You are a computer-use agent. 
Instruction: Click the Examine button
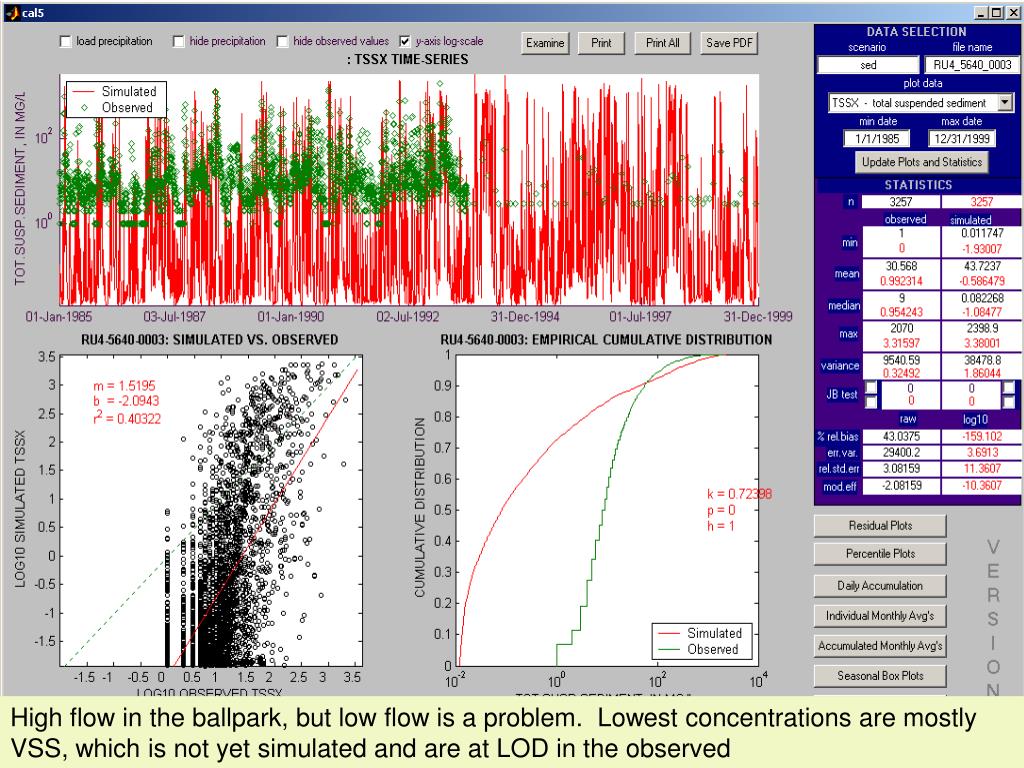coord(545,43)
